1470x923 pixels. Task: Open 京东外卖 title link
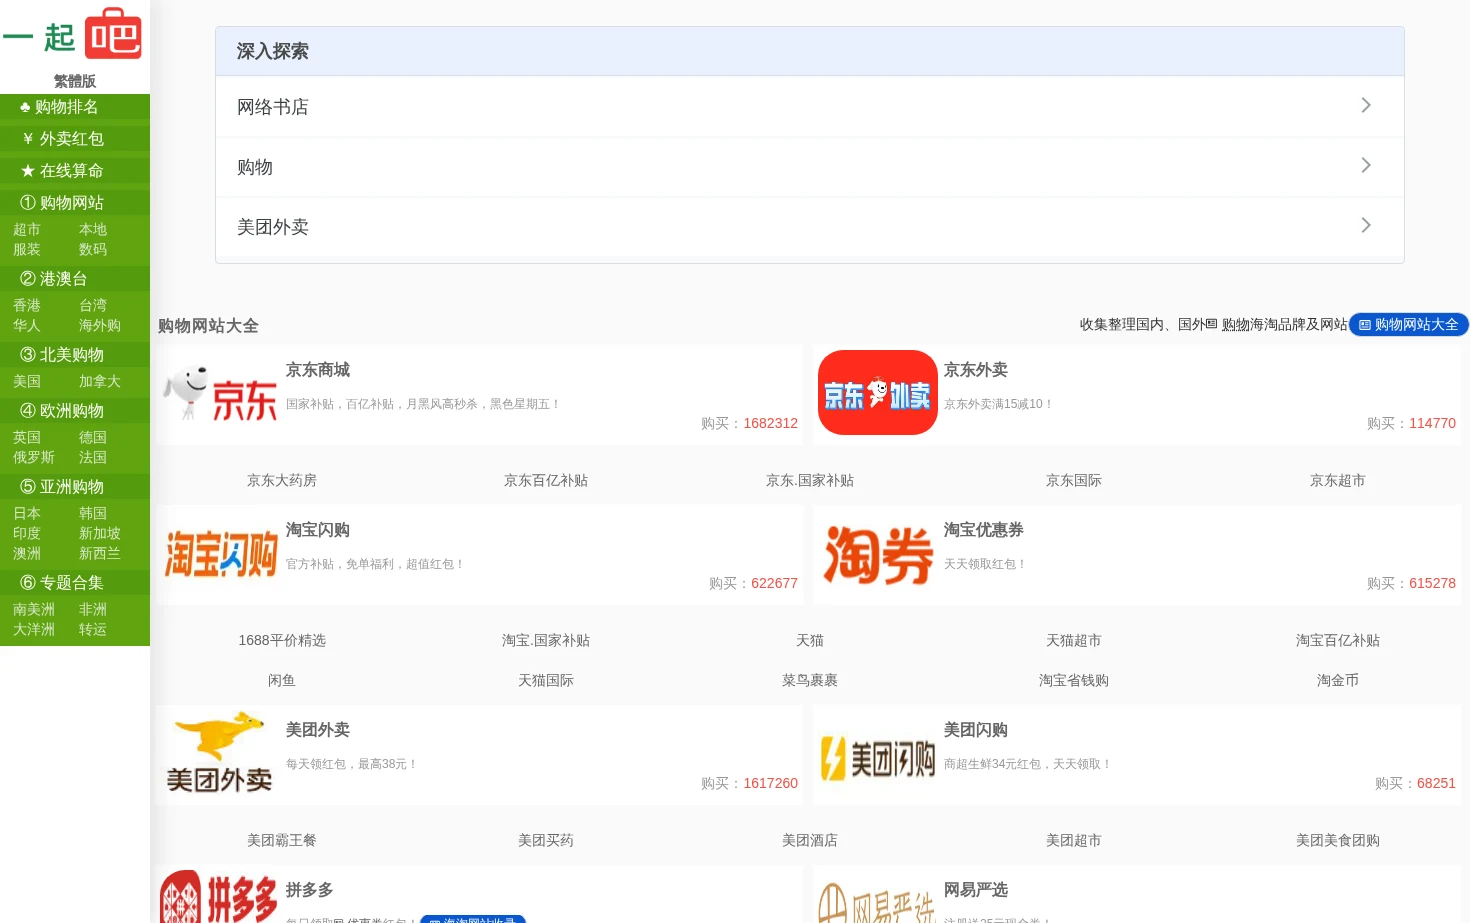point(976,370)
